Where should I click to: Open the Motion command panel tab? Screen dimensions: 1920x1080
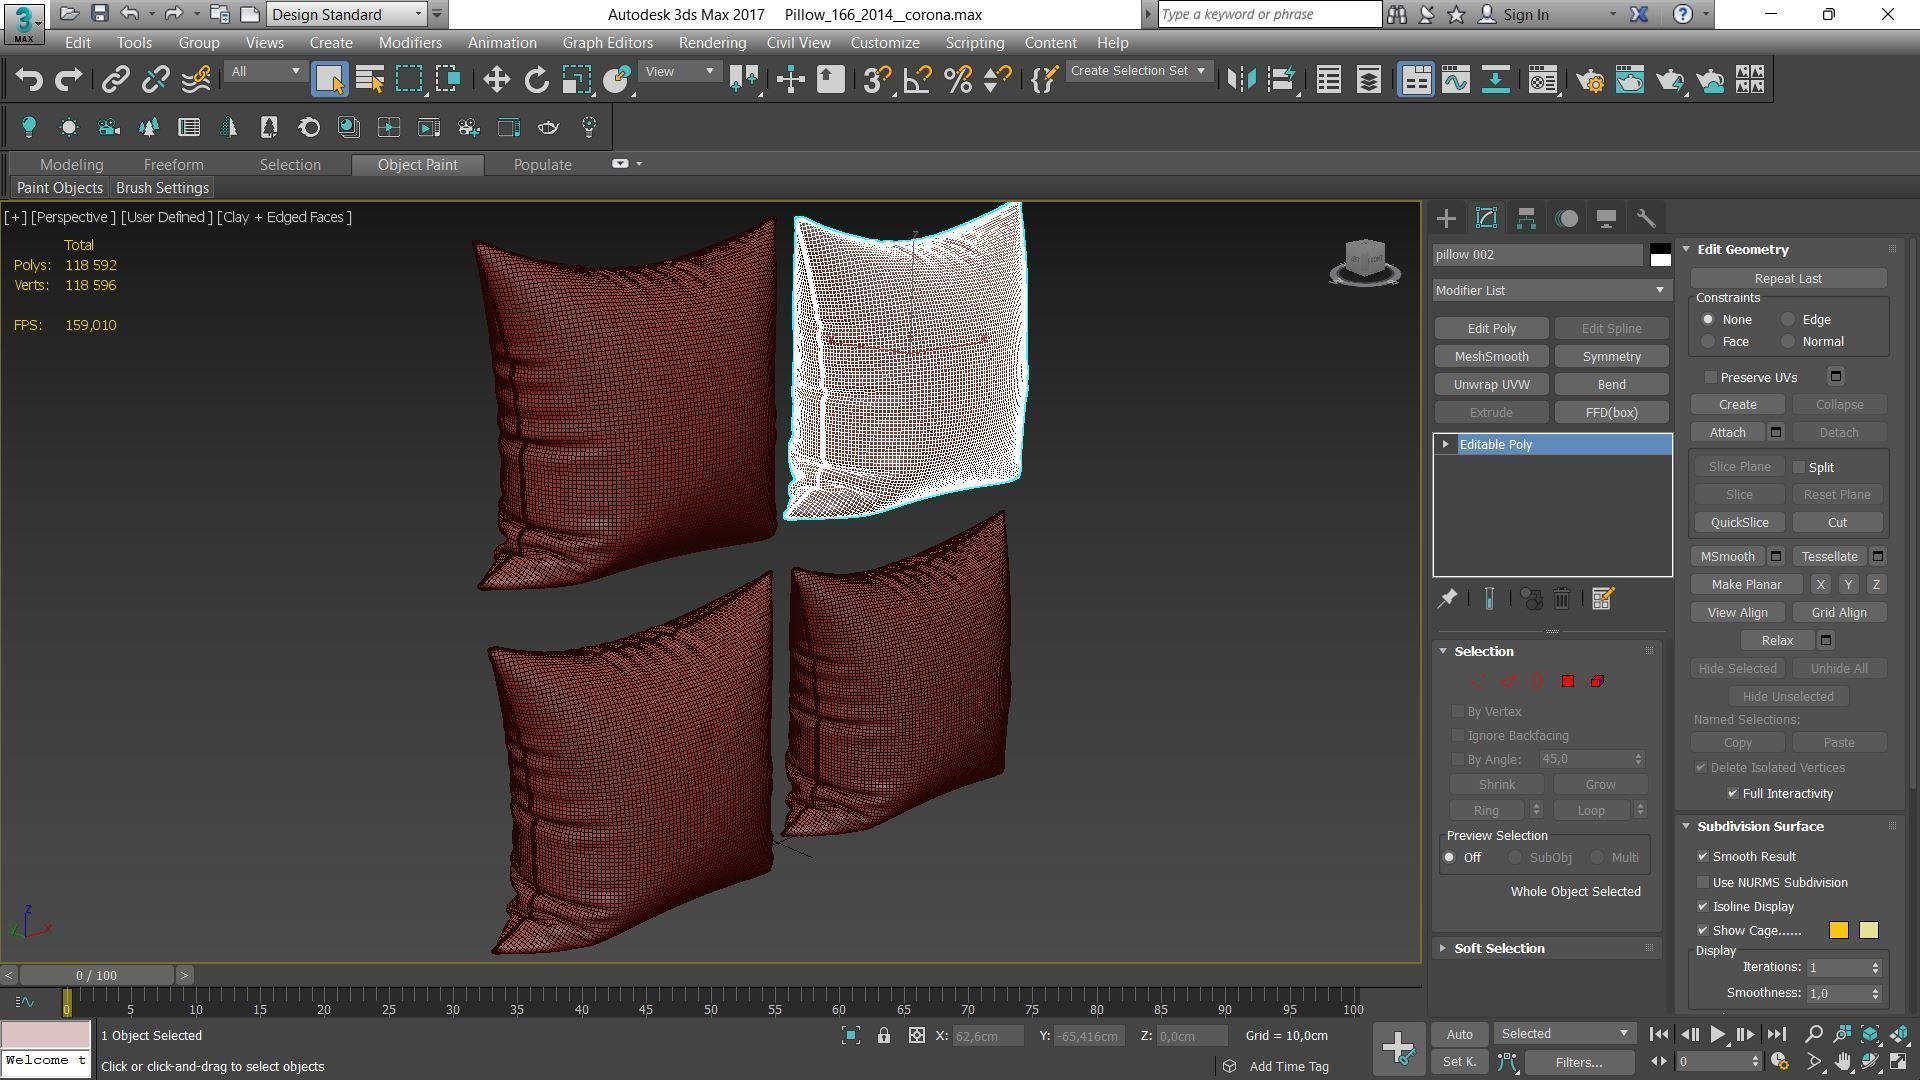click(x=1566, y=218)
